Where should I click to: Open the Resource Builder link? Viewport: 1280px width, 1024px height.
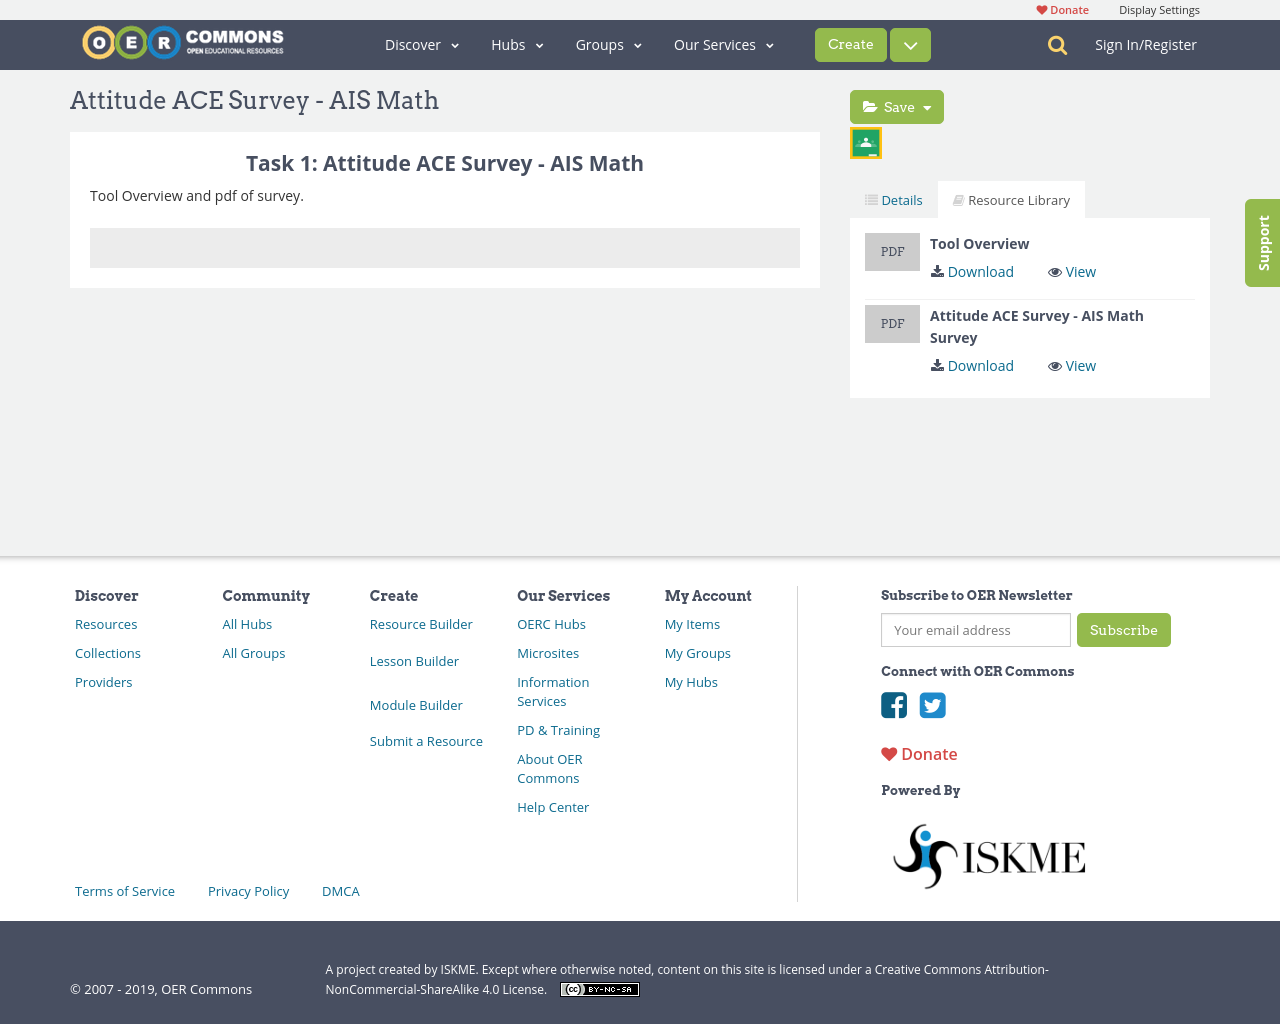coord(421,623)
